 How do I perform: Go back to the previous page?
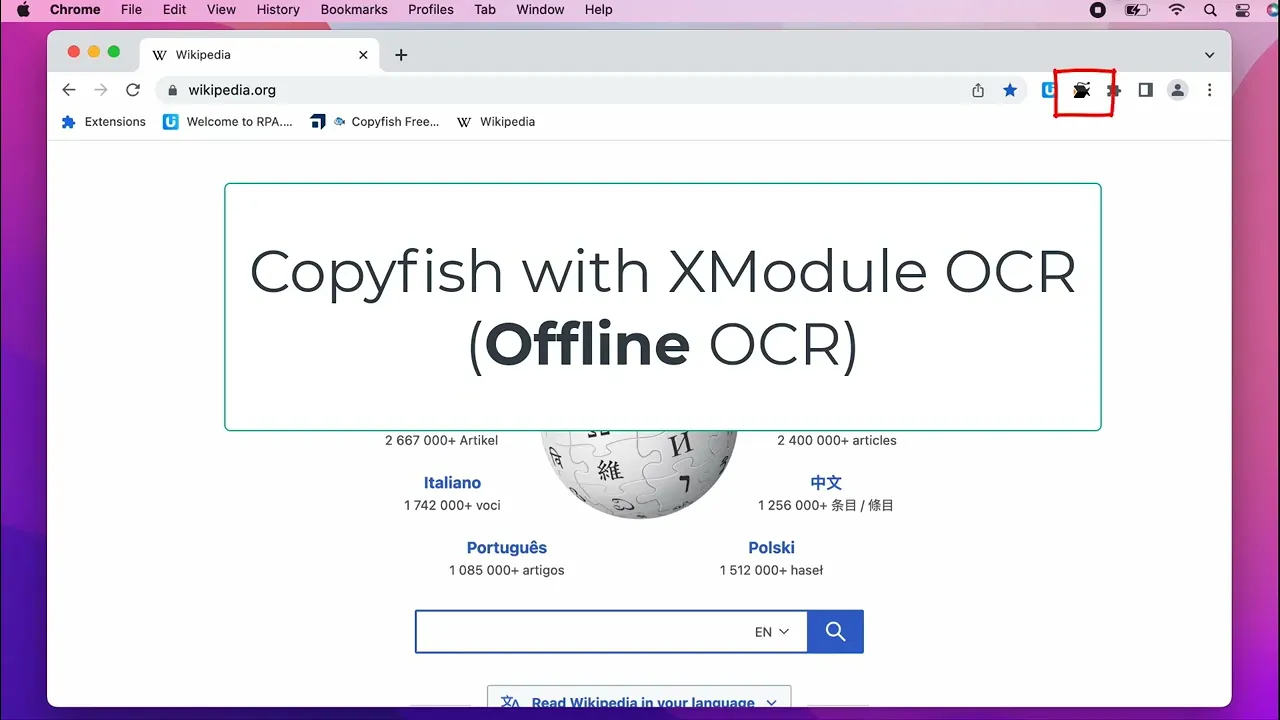[68, 90]
